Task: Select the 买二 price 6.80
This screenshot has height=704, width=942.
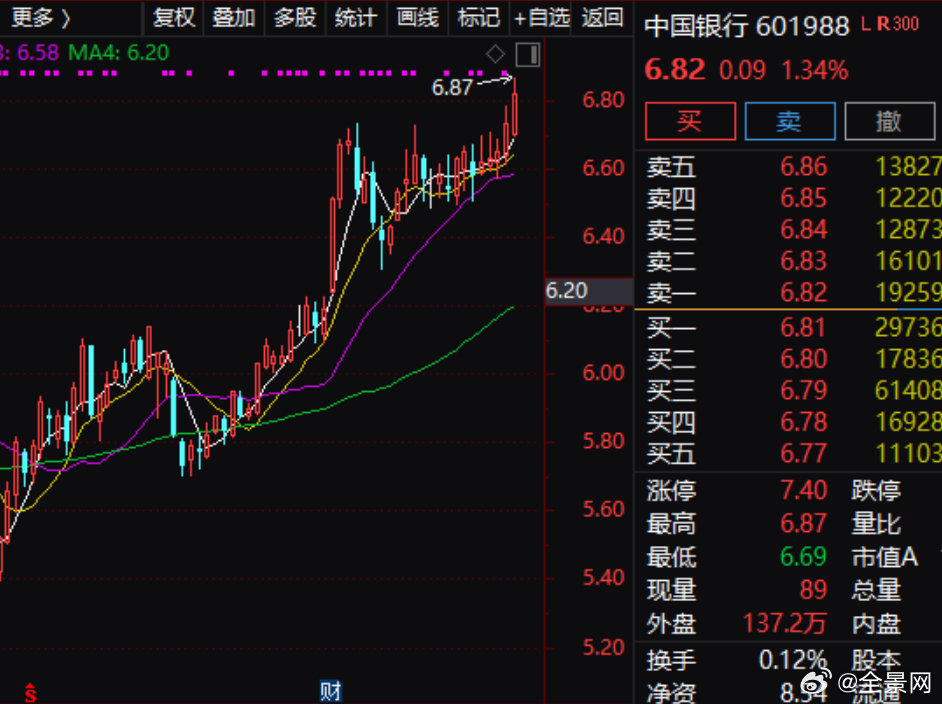Action: [803, 359]
